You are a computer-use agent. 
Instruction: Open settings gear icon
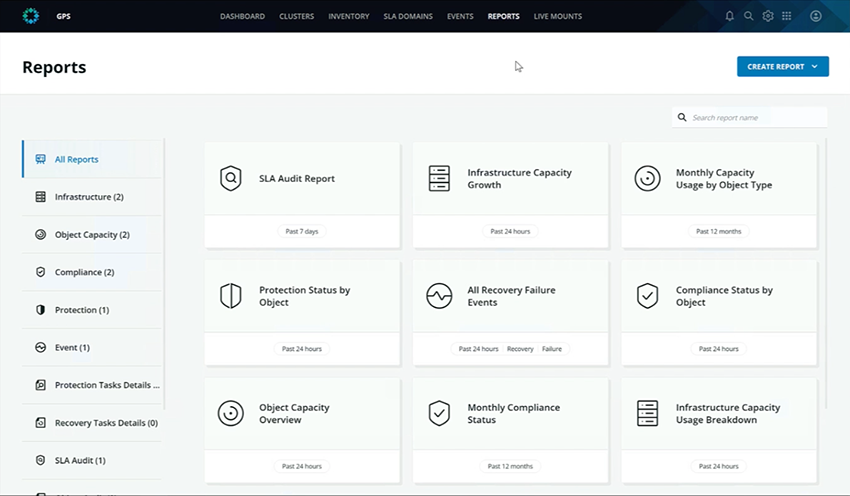[x=768, y=16]
